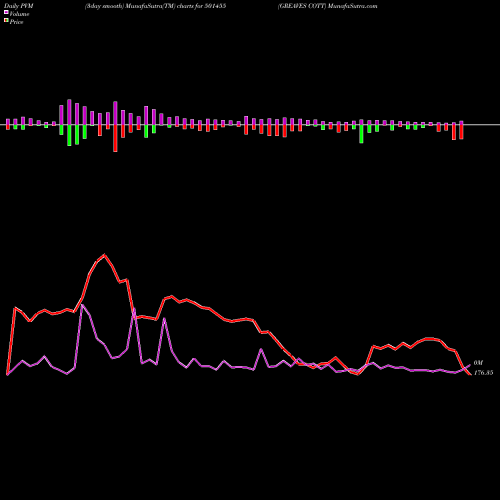Image resolution: width=500 pixels, height=500 pixels.
Task: Select the 'Price' legend label
Action: point(16,22)
